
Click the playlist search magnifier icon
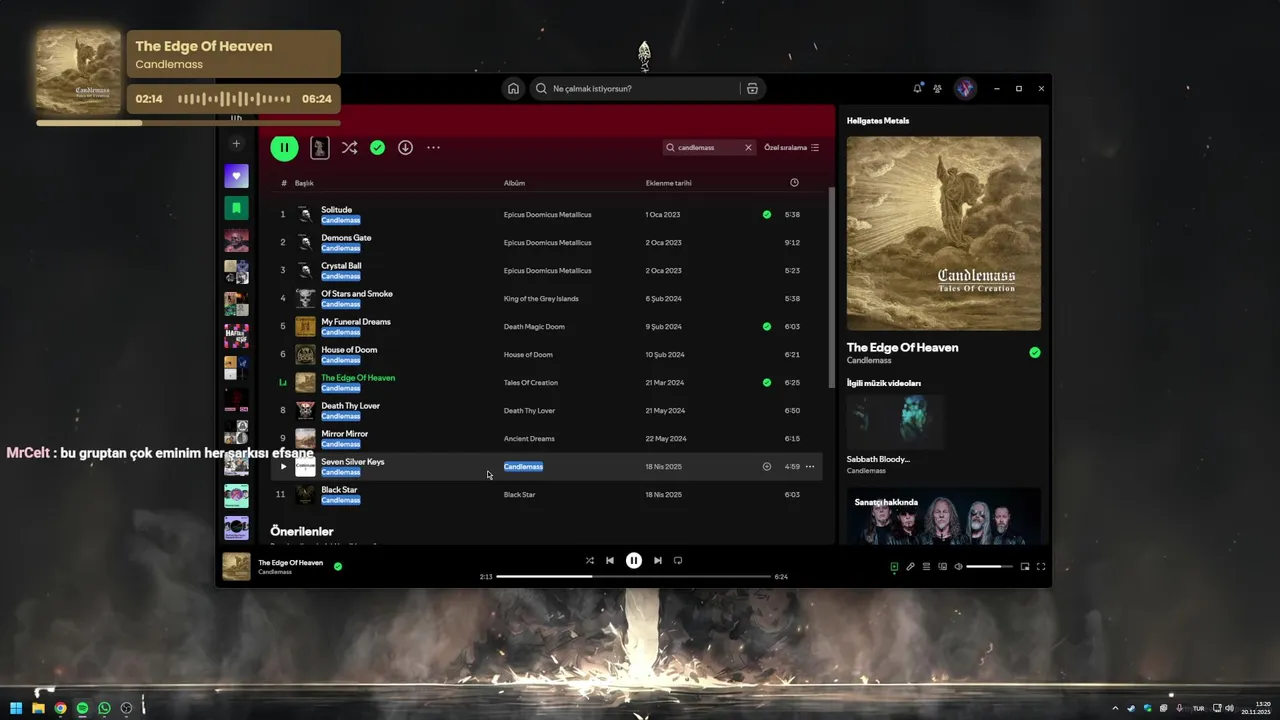pyautogui.click(x=670, y=147)
